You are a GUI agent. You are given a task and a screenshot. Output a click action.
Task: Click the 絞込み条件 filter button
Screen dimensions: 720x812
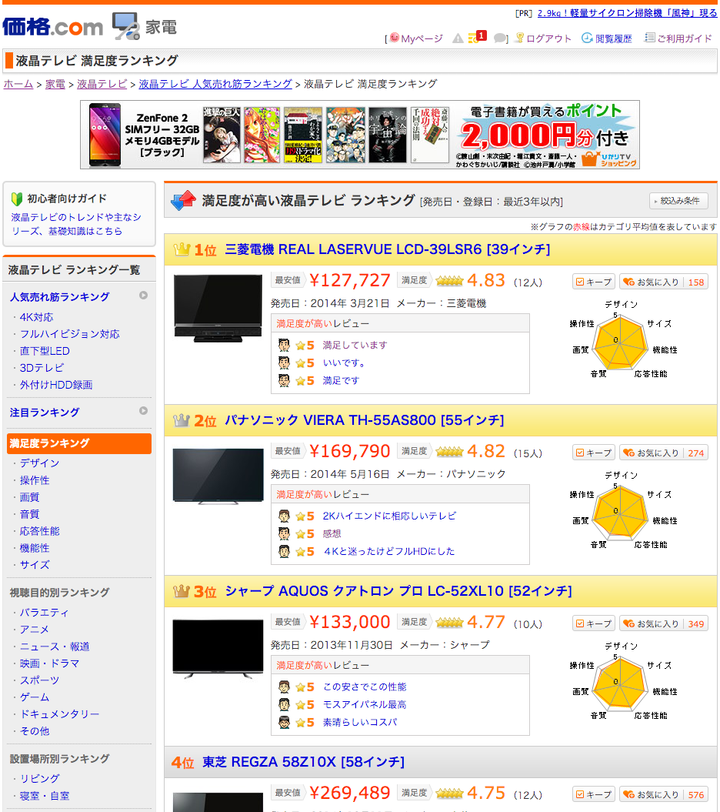[x=679, y=201]
